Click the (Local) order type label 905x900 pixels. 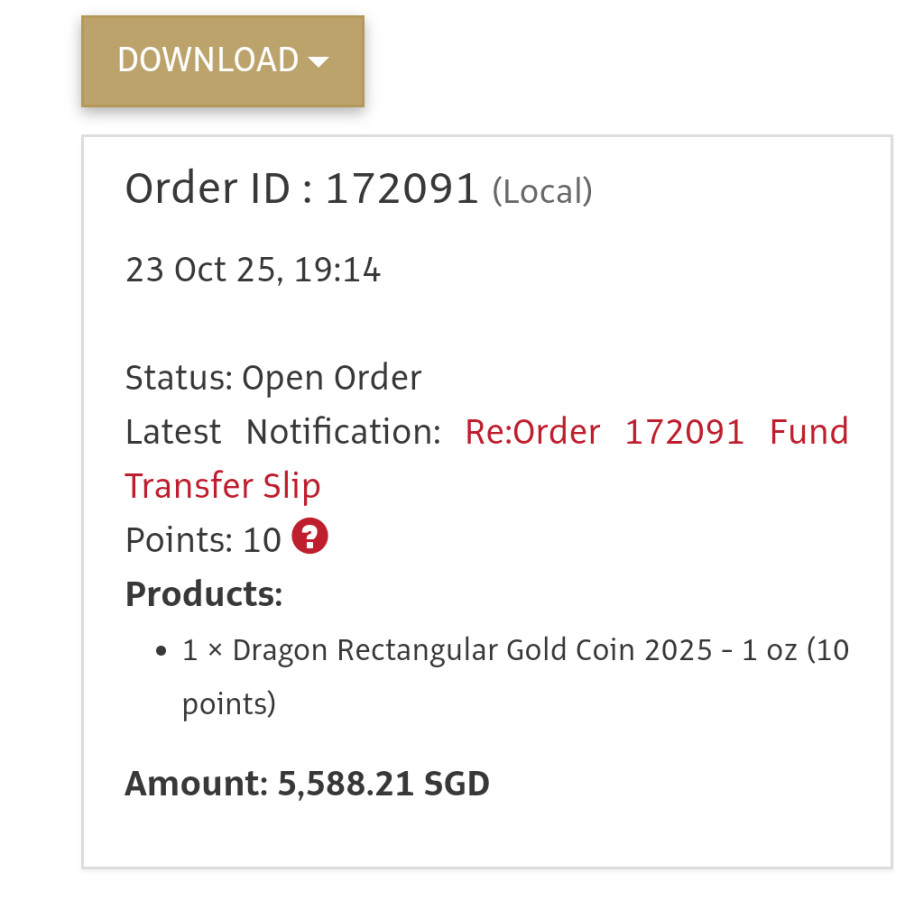(x=542, y=190)
